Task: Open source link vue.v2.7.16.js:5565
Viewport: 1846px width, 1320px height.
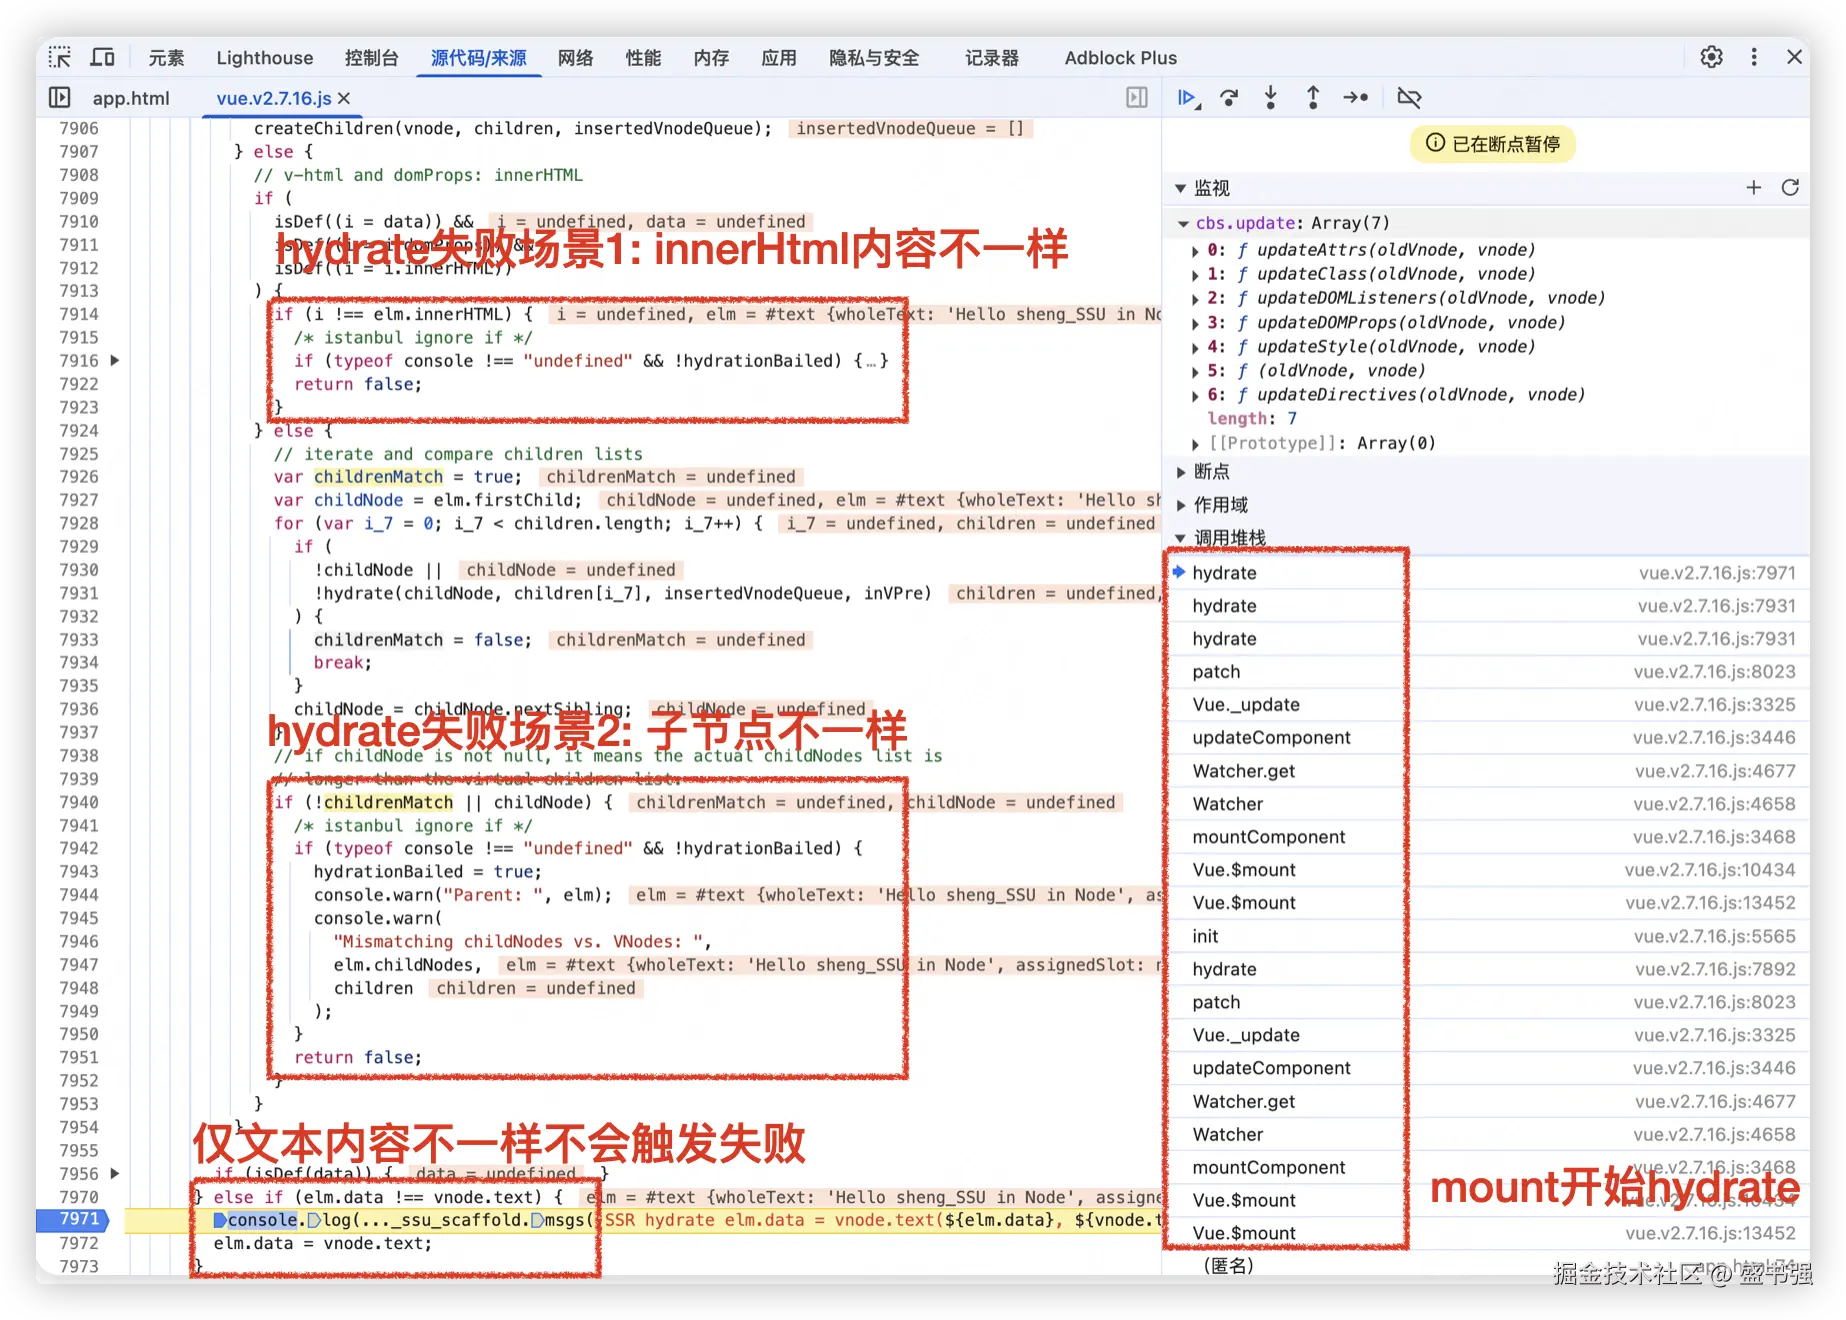Action: 1714,936
